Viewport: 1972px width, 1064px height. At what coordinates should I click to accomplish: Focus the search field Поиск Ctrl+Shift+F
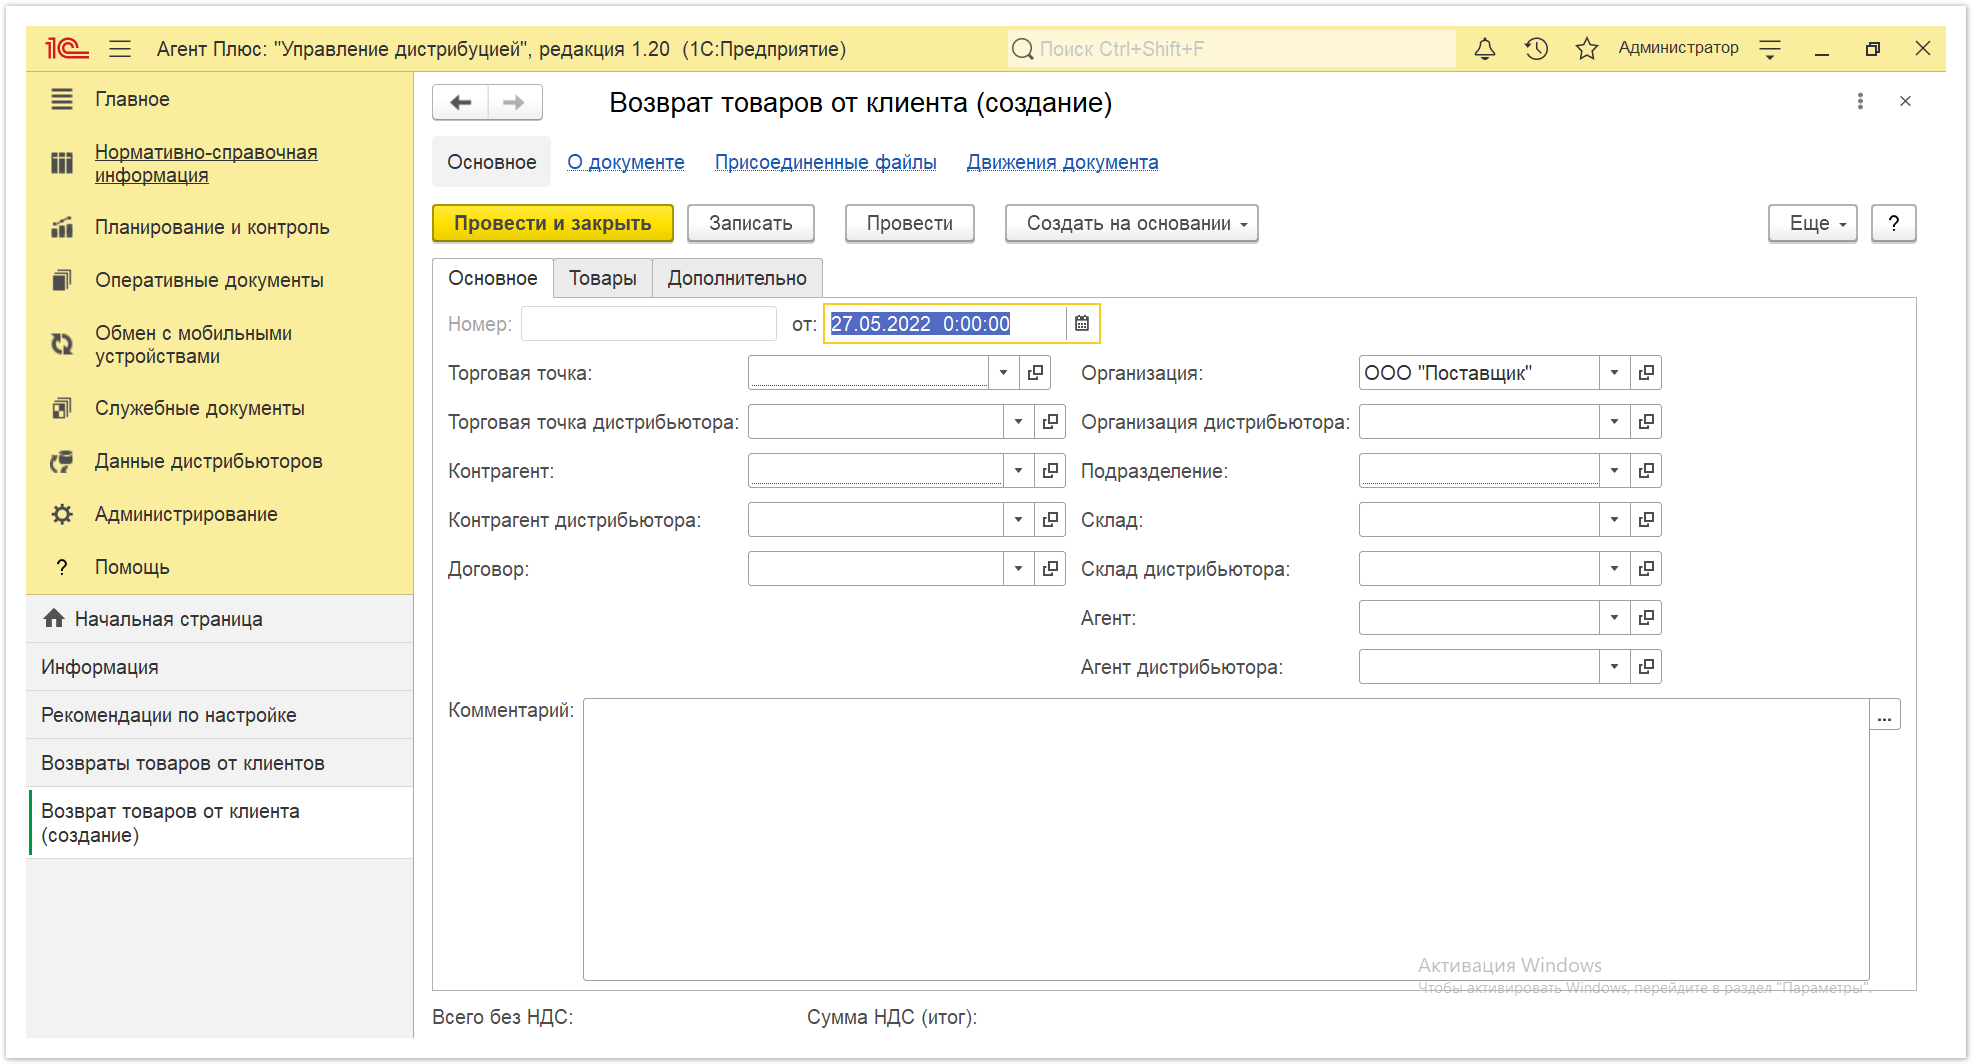[x=1232, y=48]
